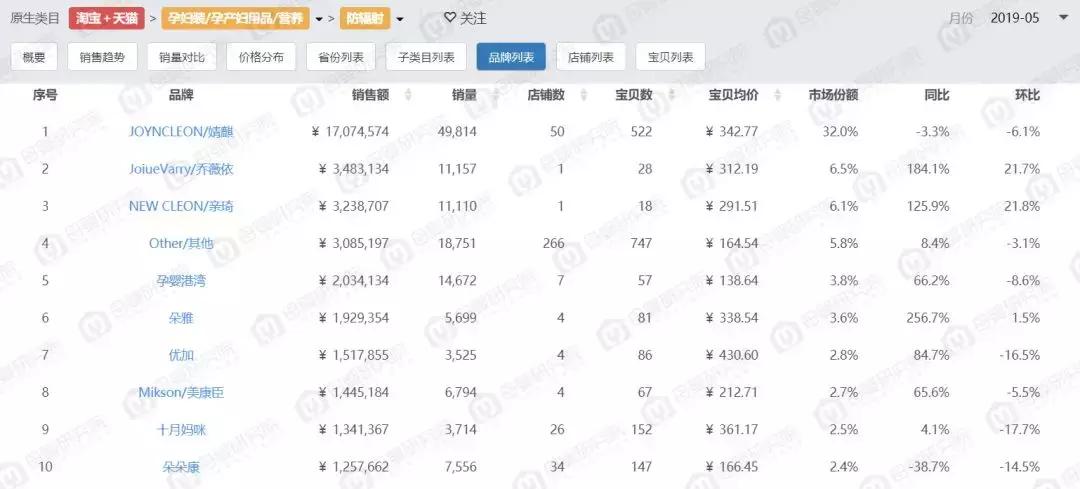Image resolution: width=1080 pixels, height=489 pixels.
Task: Sort by 销售额 column arrows
Action: [408, 95]
